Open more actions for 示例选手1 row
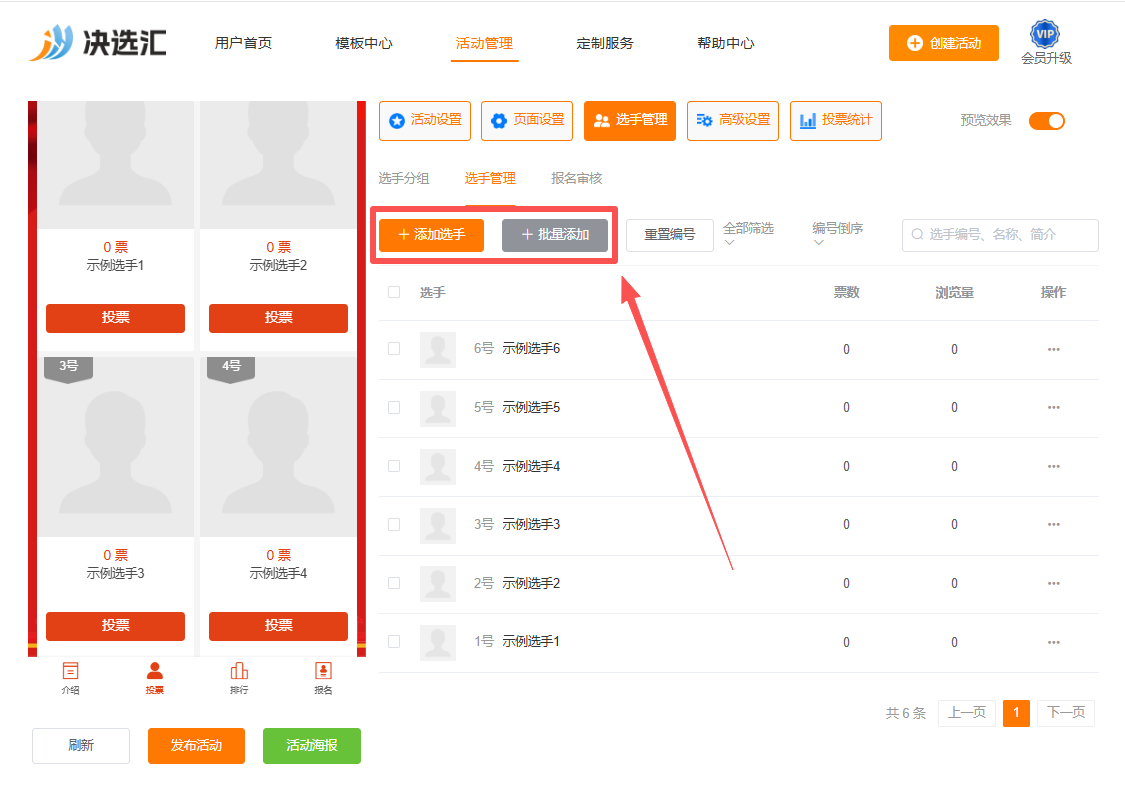Viewport: 1125px width, 789px height. [x=1053, y=642]
